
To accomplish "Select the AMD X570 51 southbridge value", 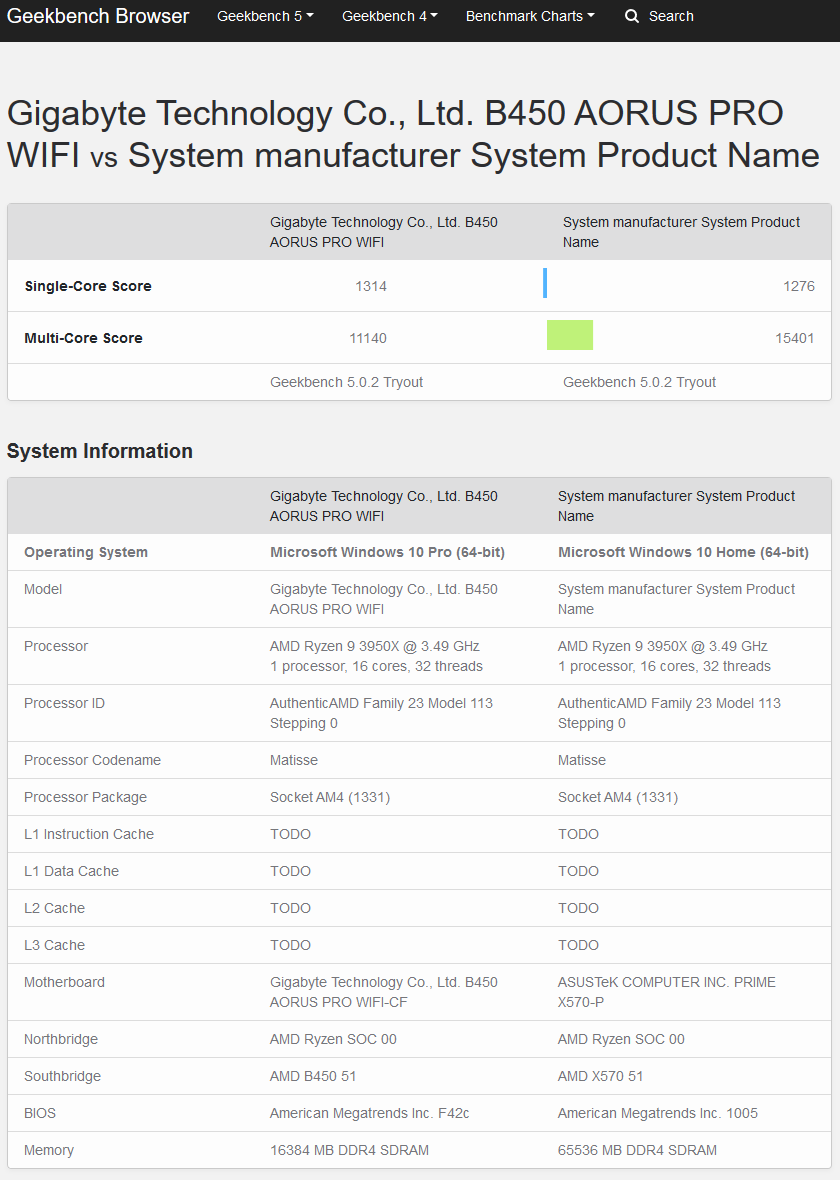I will click(x=601, y=1076).
